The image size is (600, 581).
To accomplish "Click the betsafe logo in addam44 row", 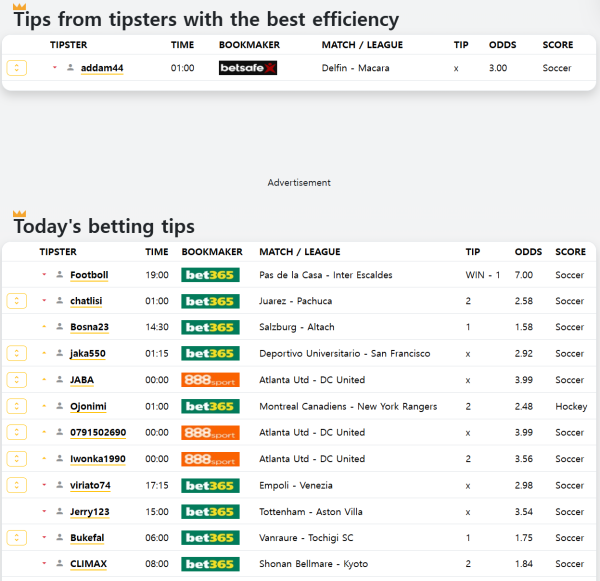I will [247, 68].
